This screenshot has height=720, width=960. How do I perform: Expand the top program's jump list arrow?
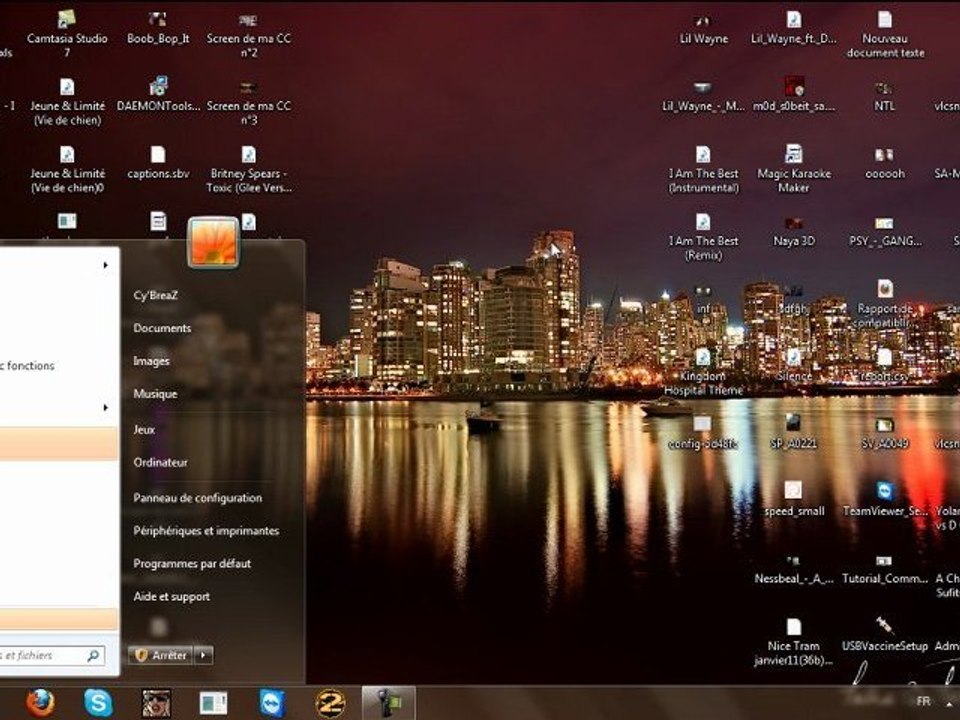tap(105, 266)
